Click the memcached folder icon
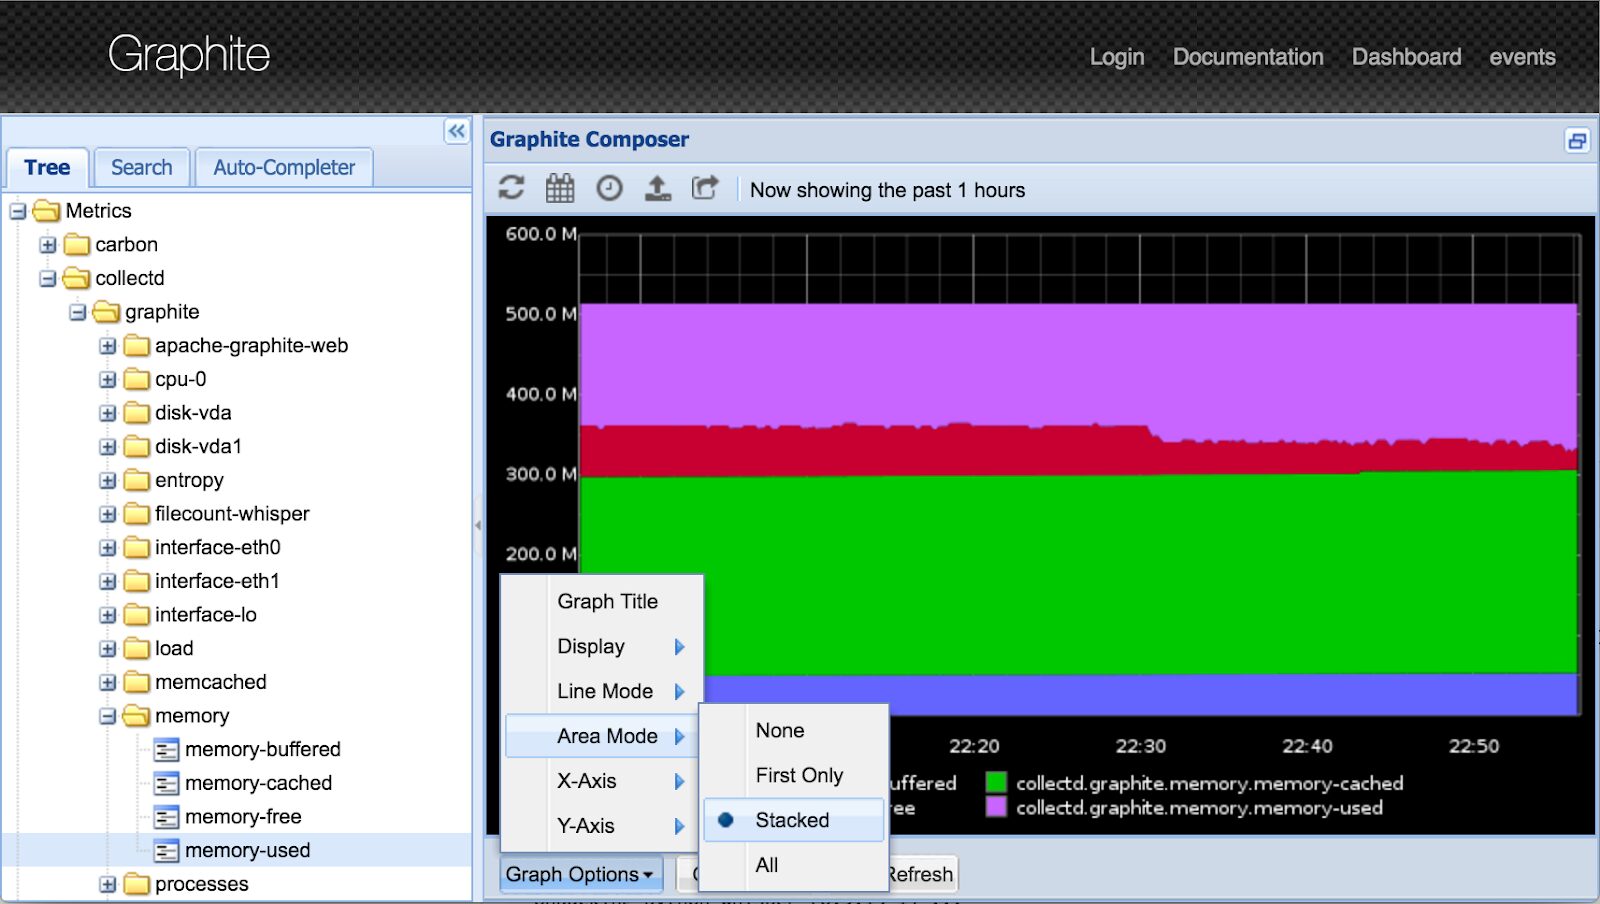Screen dimensions: 1600x904 [x=136, y=682]
